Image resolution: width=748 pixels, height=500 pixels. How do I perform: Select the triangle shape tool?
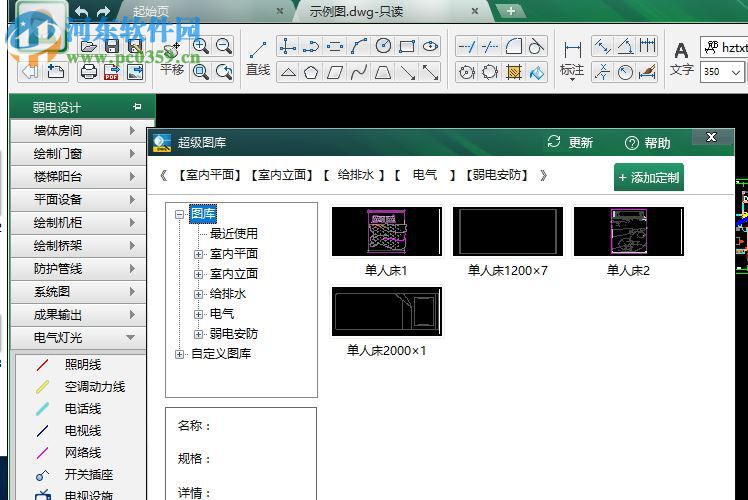[288, 73]
